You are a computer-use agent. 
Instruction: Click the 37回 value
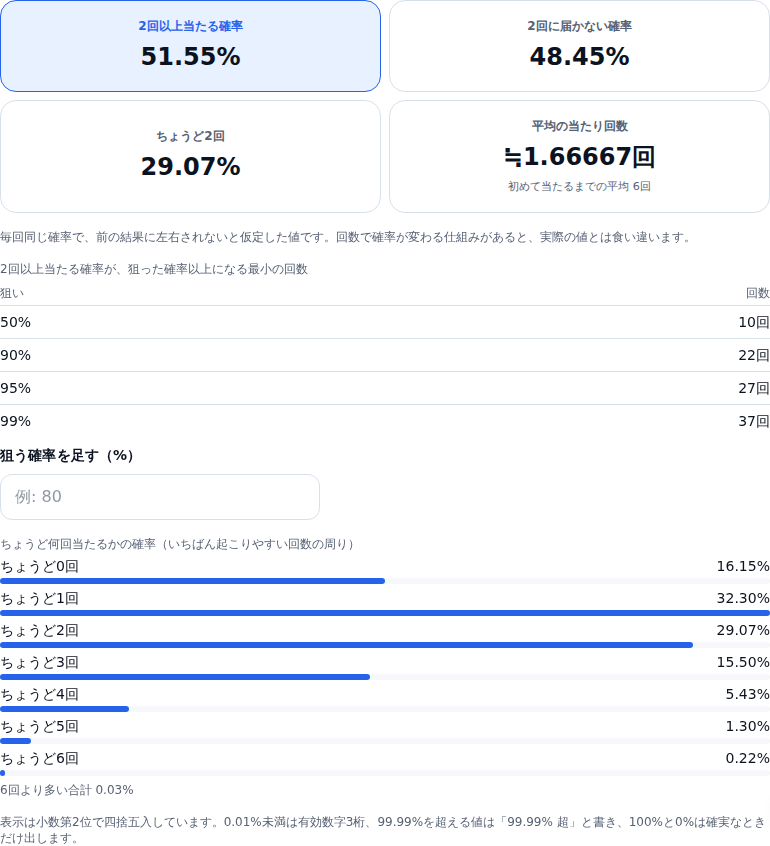pyautogui.click(x=754, y=421)
